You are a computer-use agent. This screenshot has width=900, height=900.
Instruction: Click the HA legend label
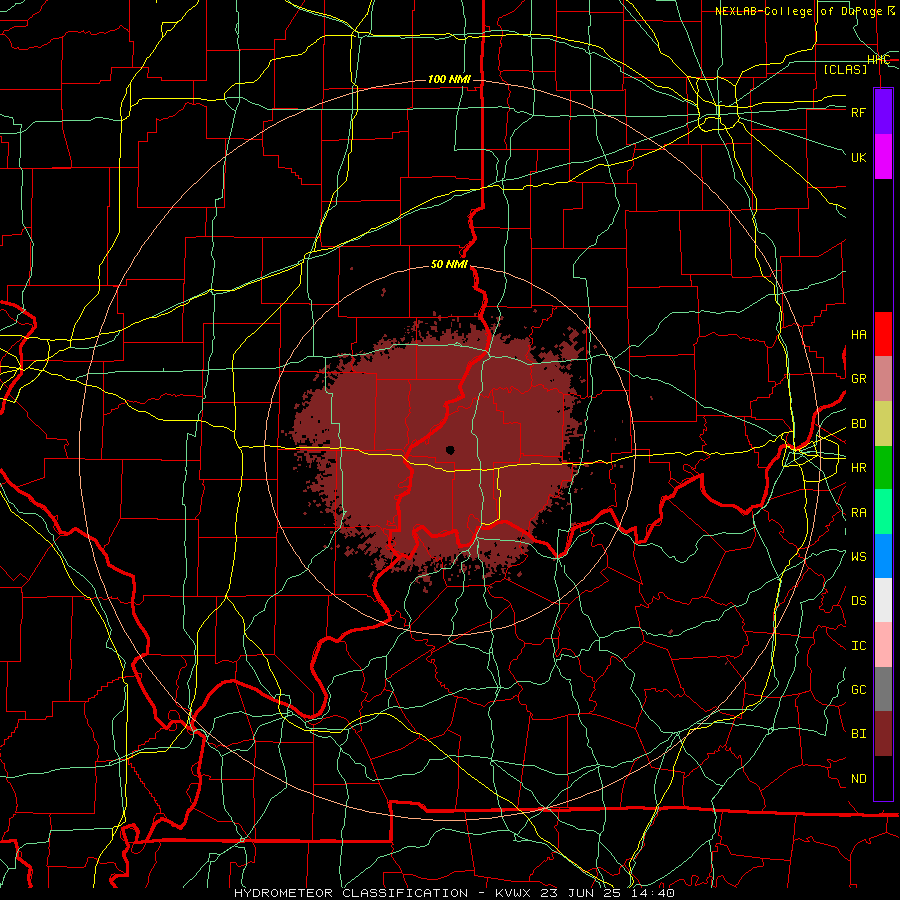point(859,335)
